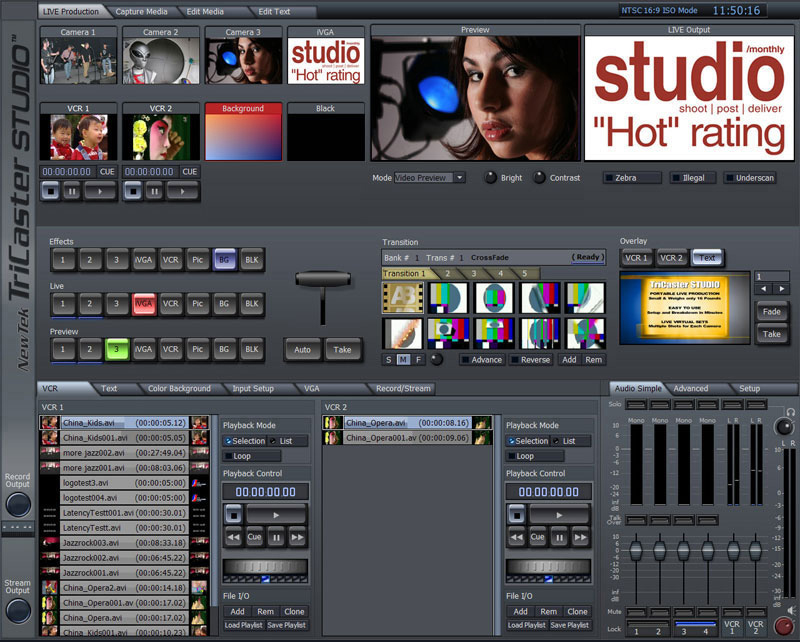The height and width of the screenshot is (642, 800).
Task: Play the VCR 1 clip in Playback Control
Action: click(x=276, y=515)
